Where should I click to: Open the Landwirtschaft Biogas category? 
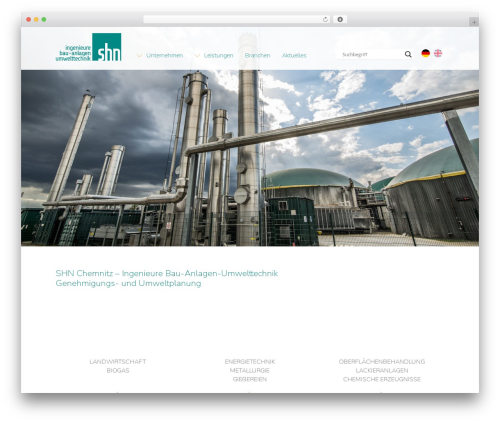tap(118, 366)
